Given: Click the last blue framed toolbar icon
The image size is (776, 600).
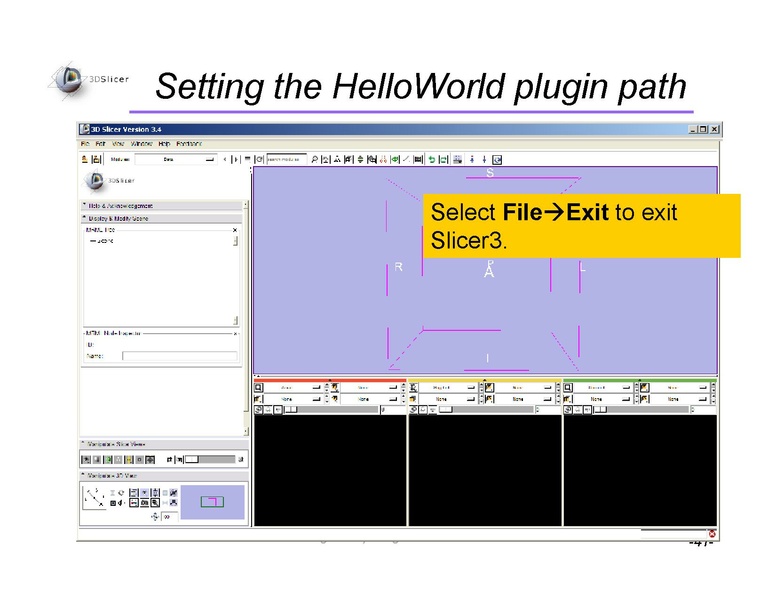Looking at the screenshot, I should click(x=497, y=159).
